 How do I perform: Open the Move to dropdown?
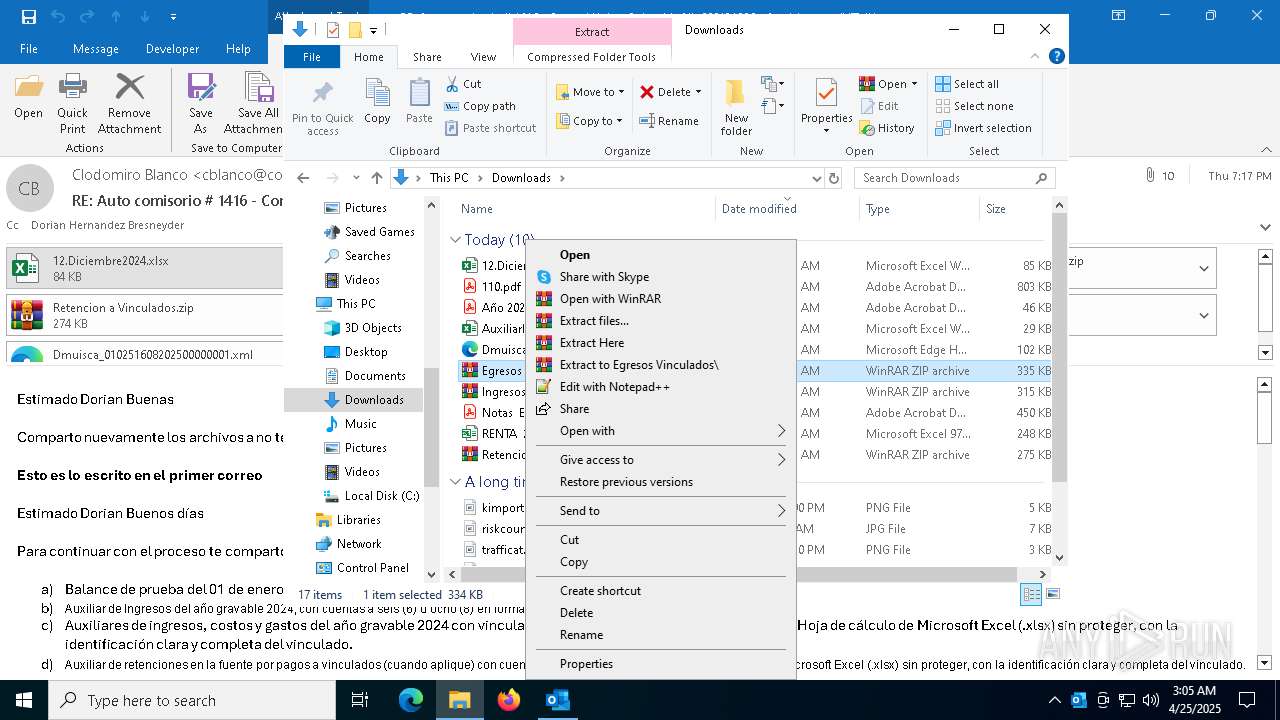click(590, 92)
